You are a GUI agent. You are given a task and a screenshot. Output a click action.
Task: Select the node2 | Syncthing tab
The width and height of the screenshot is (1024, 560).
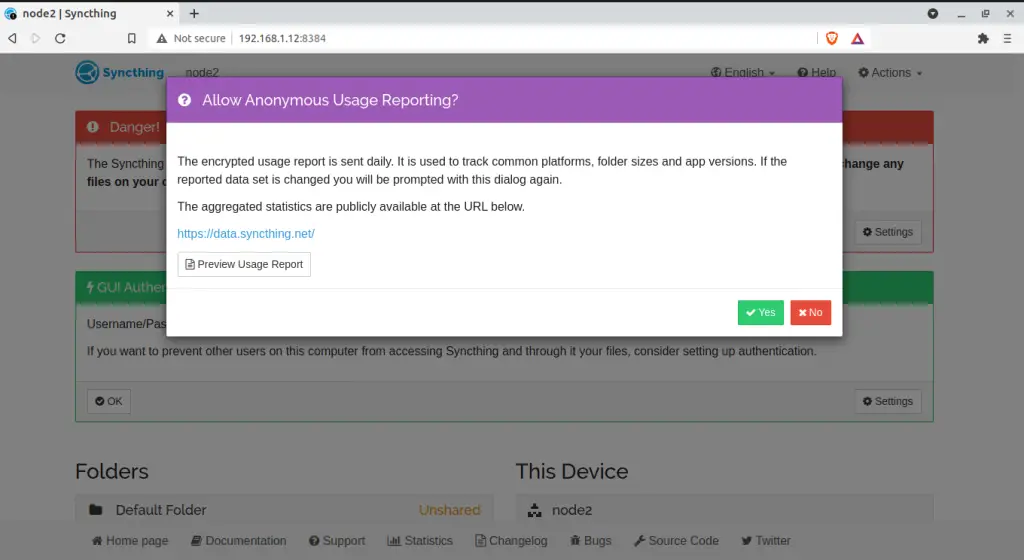pyautogui.click(x=90, y=14)
